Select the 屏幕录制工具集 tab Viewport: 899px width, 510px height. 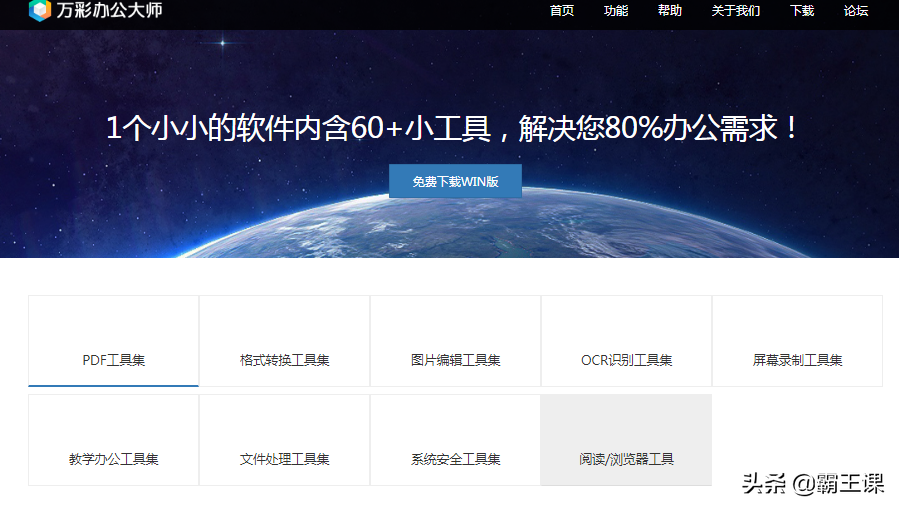point(797,341)
